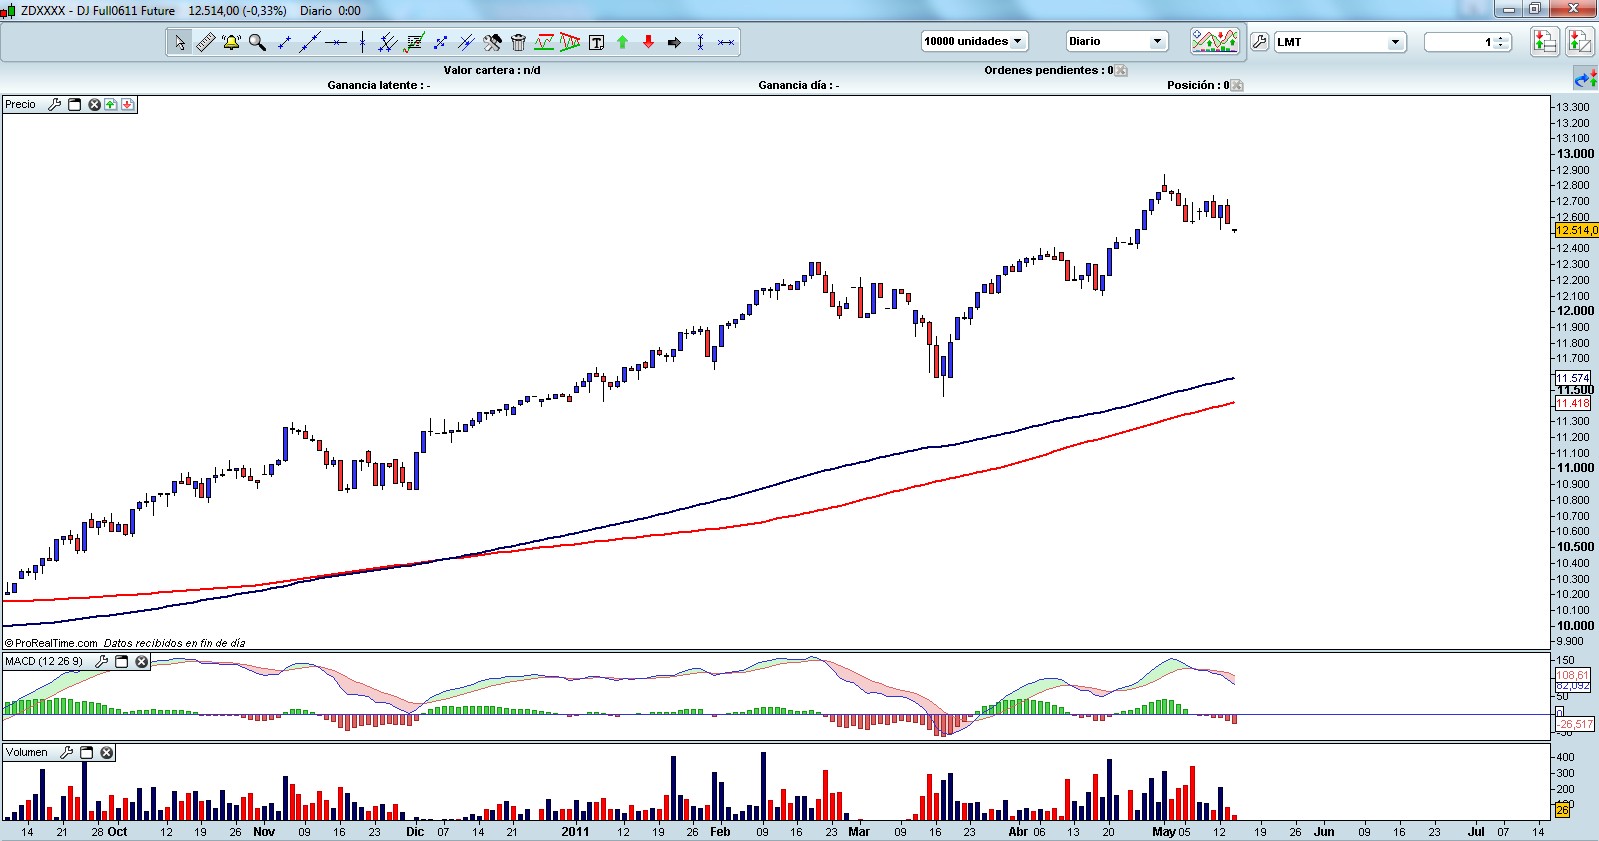This screenshot has height=841, width=1599.
Task: Click the -26,517 MACD histogram value
Action: [x=1575, y=724]
